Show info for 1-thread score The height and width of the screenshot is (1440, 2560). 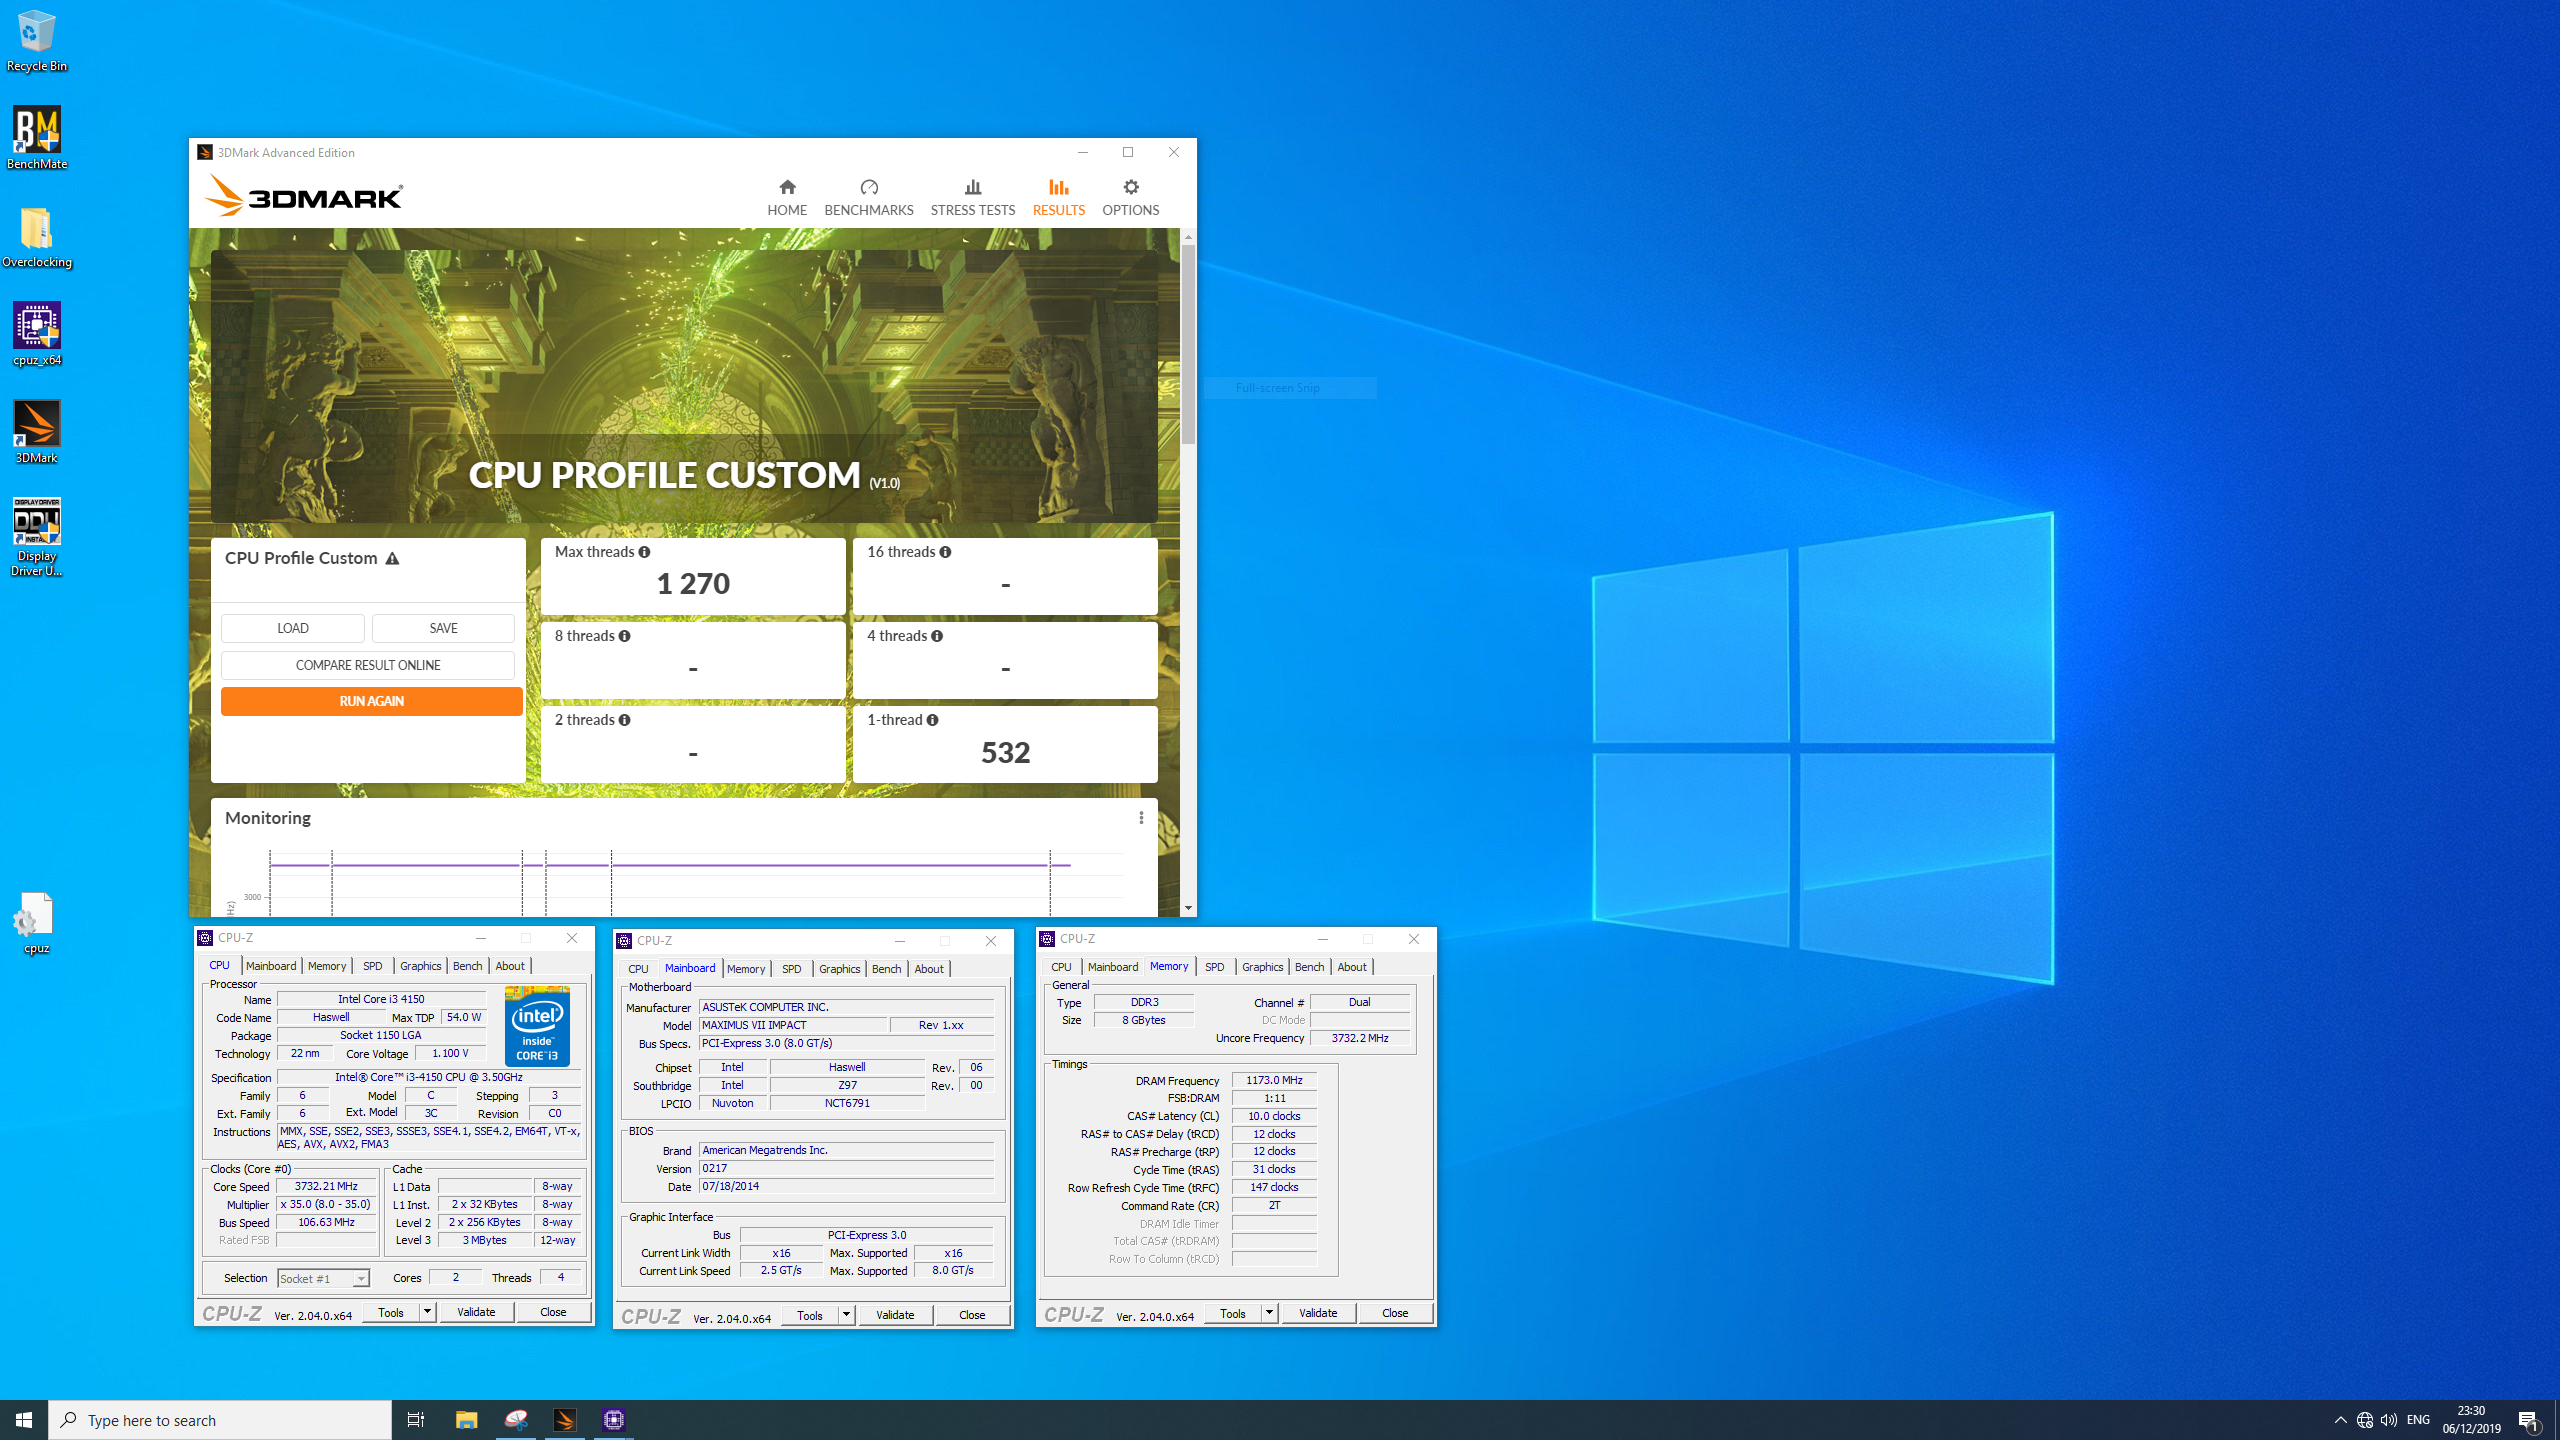(932, 720)
